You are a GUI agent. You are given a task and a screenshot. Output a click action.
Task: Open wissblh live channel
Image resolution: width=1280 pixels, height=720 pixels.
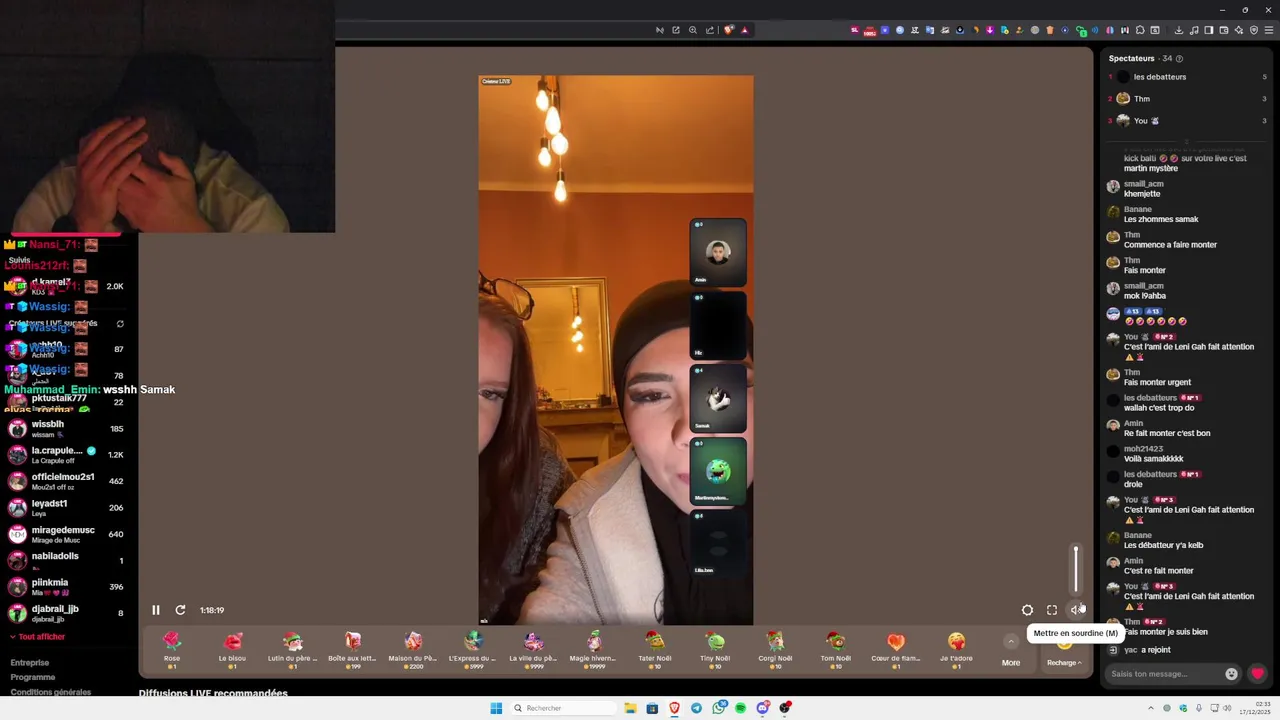pos(68,429)
